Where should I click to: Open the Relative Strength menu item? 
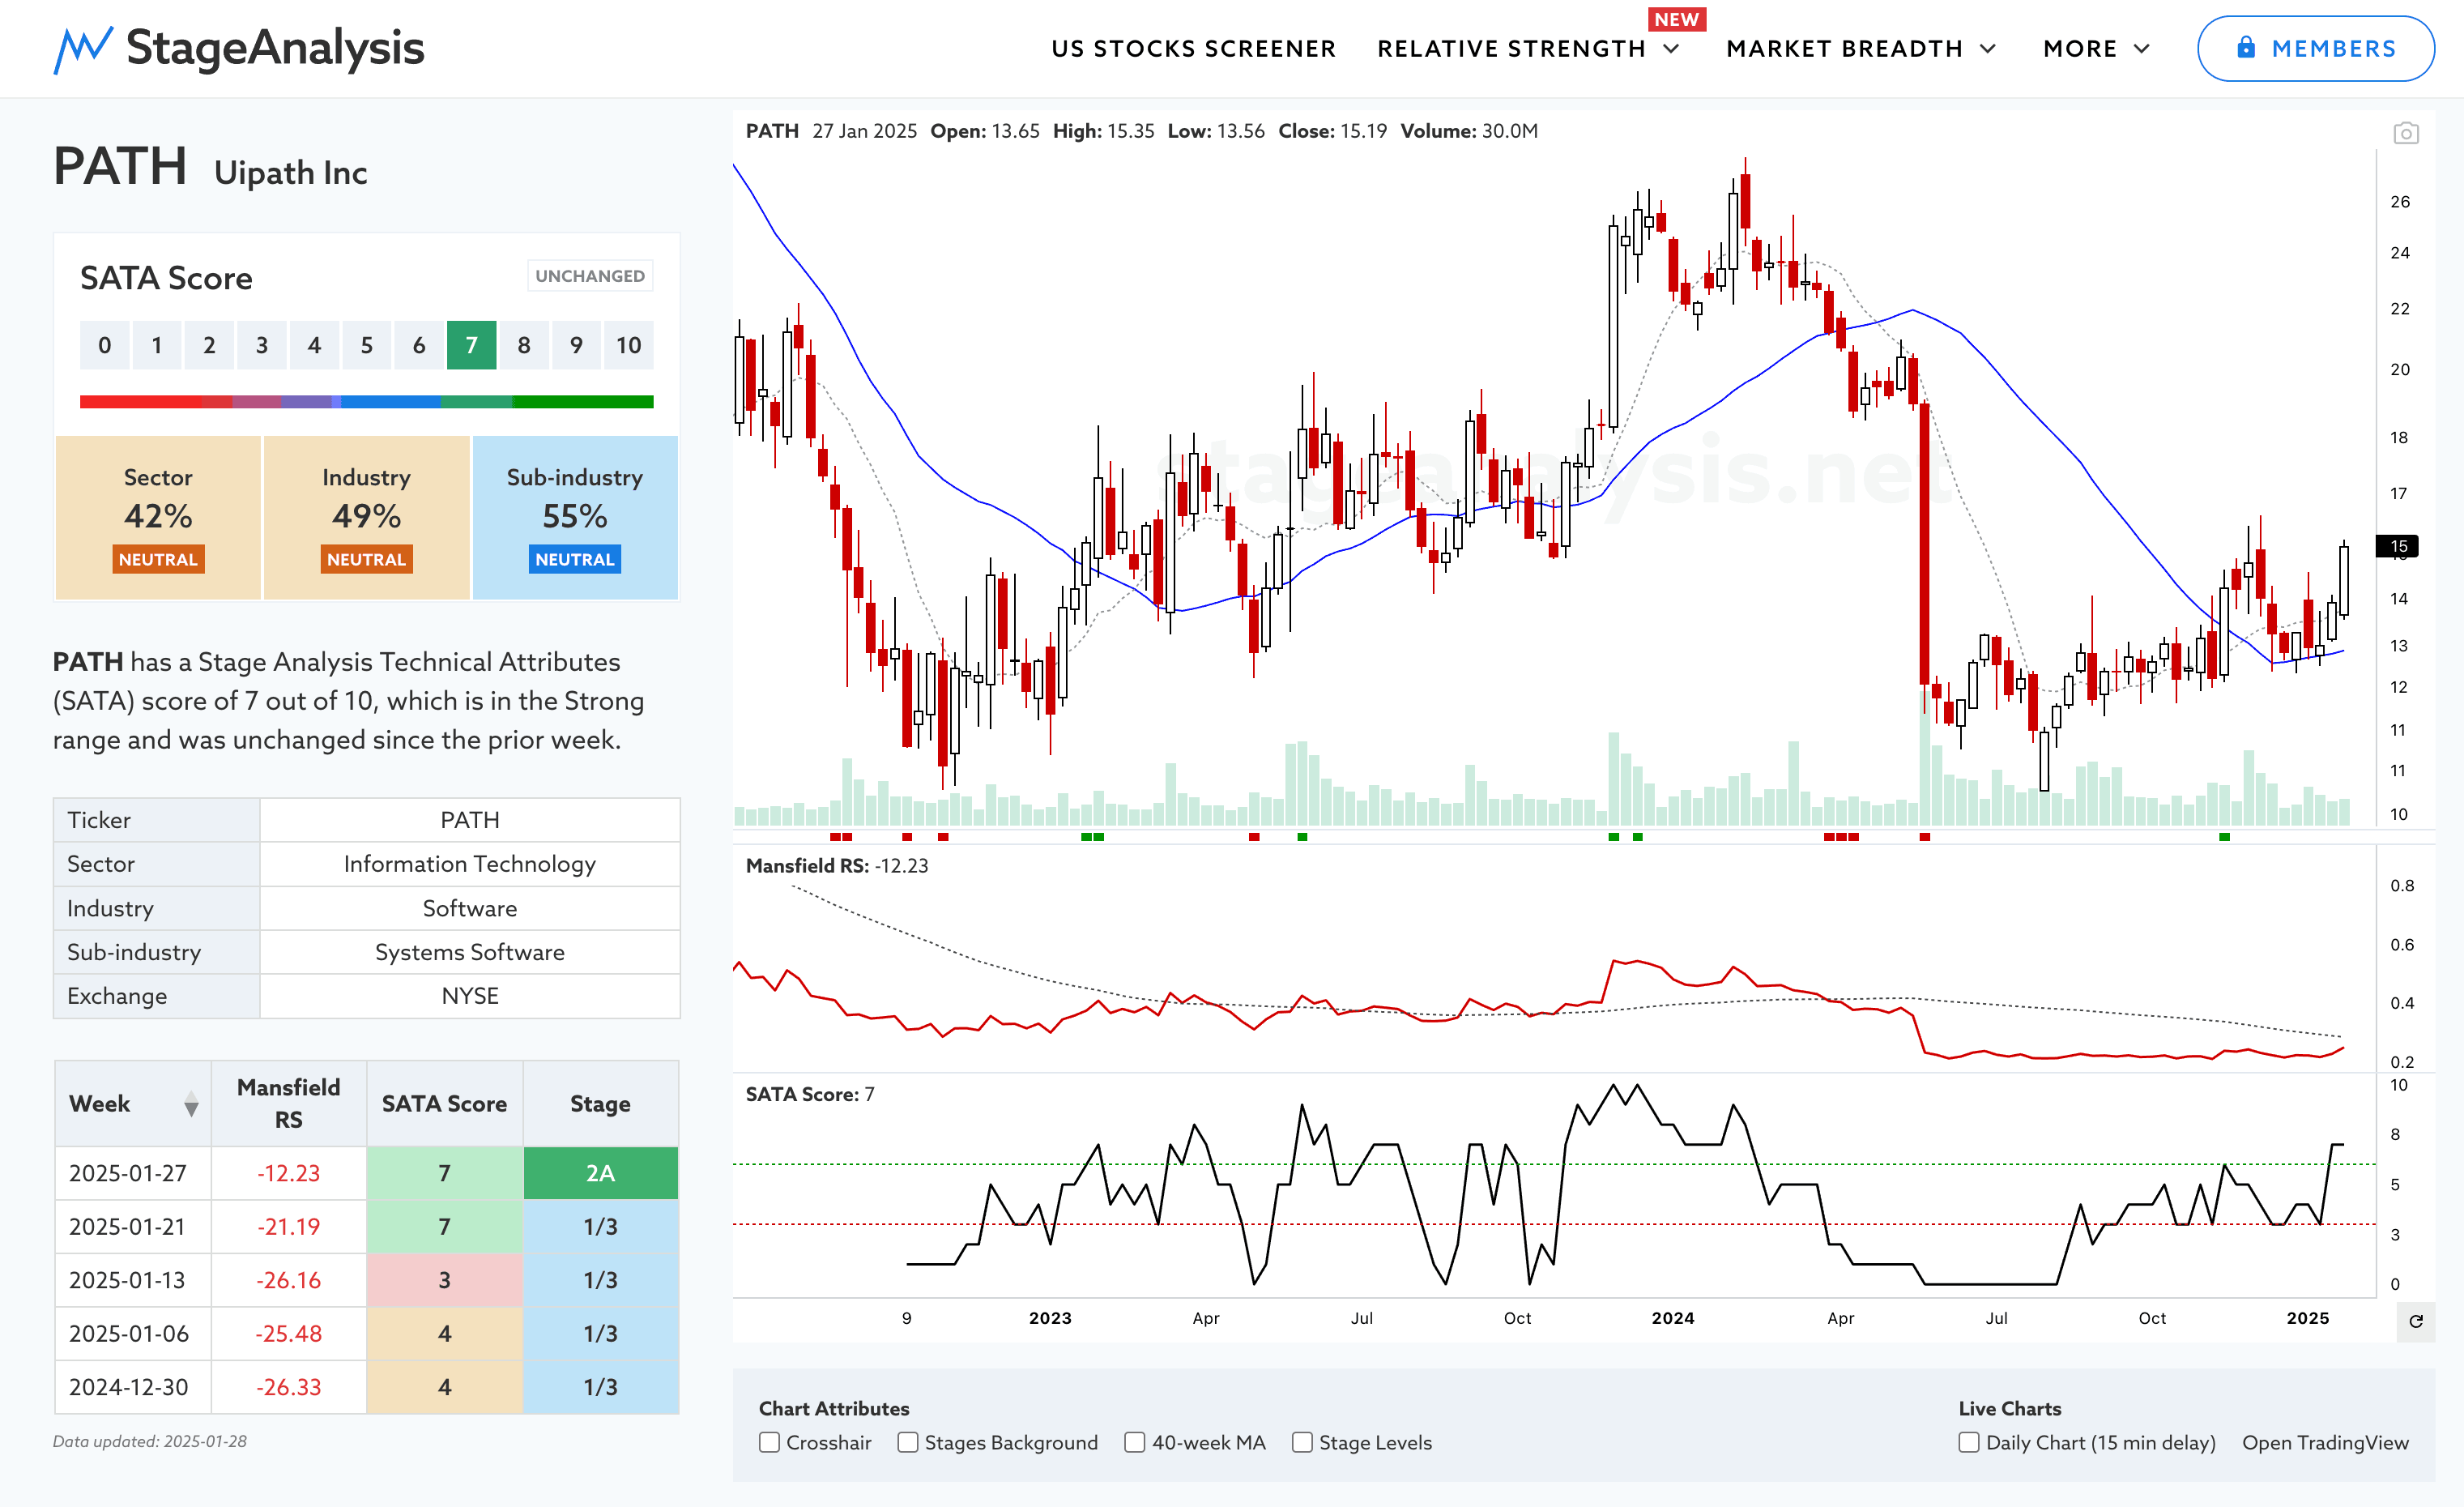(x=1511, y=49)
